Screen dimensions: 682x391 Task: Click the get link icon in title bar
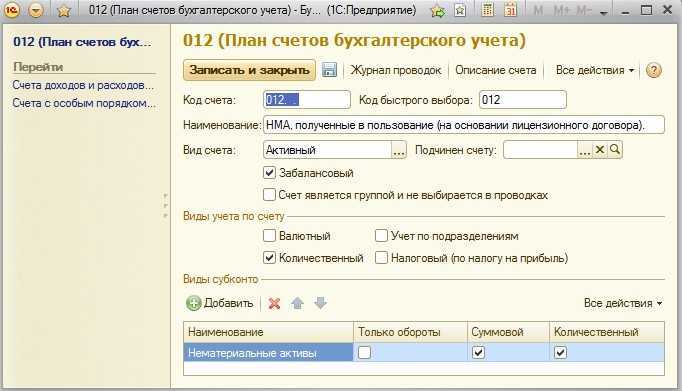tap(438, 10)
